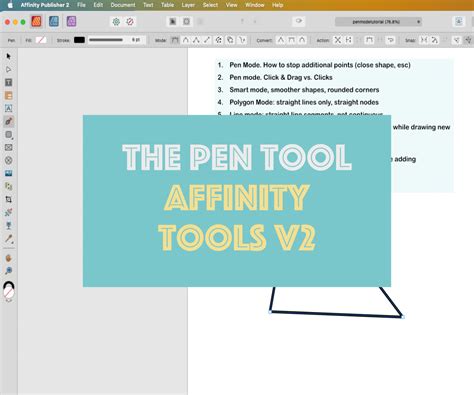Select the Frame Text tool
Image resolution: width=474 pixels, height=395 pixels.
point(9,82)
